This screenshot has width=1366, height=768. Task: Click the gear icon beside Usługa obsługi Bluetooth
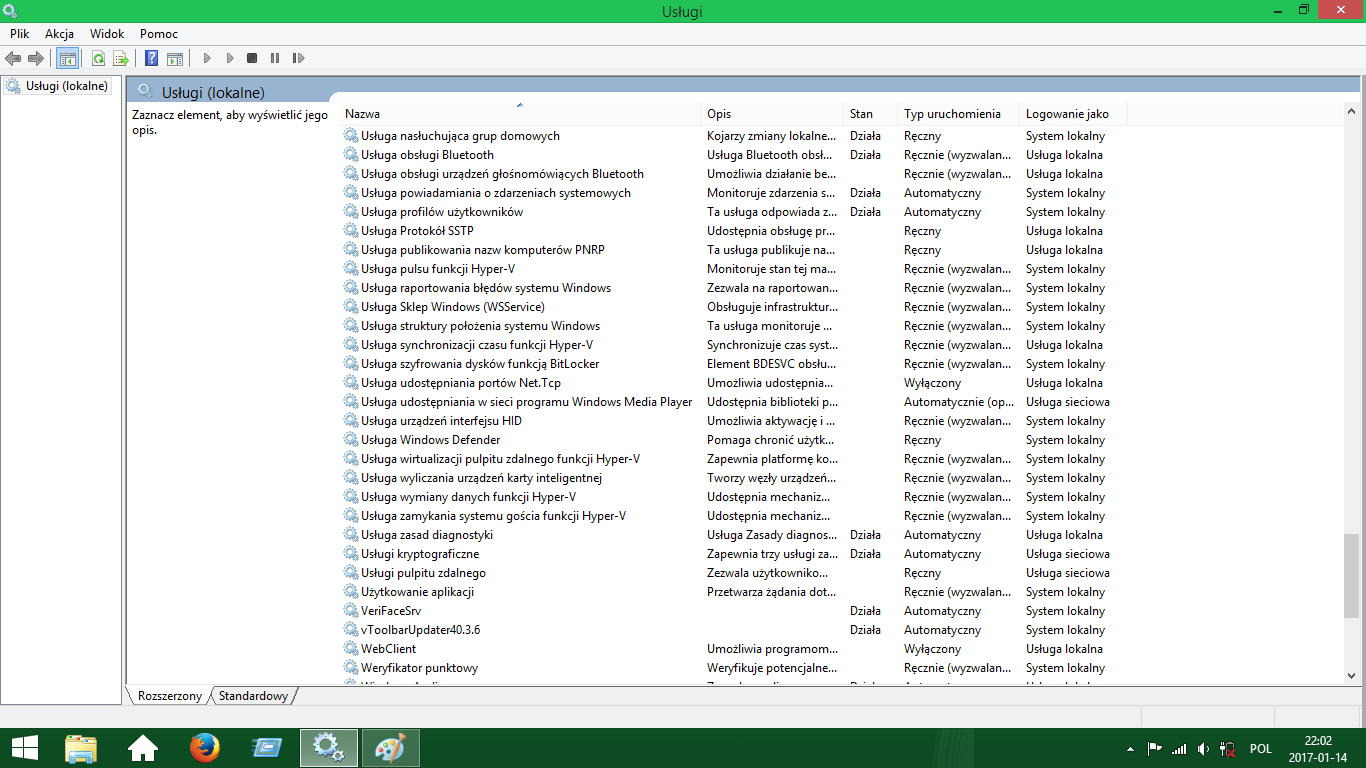pyautogui.click(x=351, y=155)
